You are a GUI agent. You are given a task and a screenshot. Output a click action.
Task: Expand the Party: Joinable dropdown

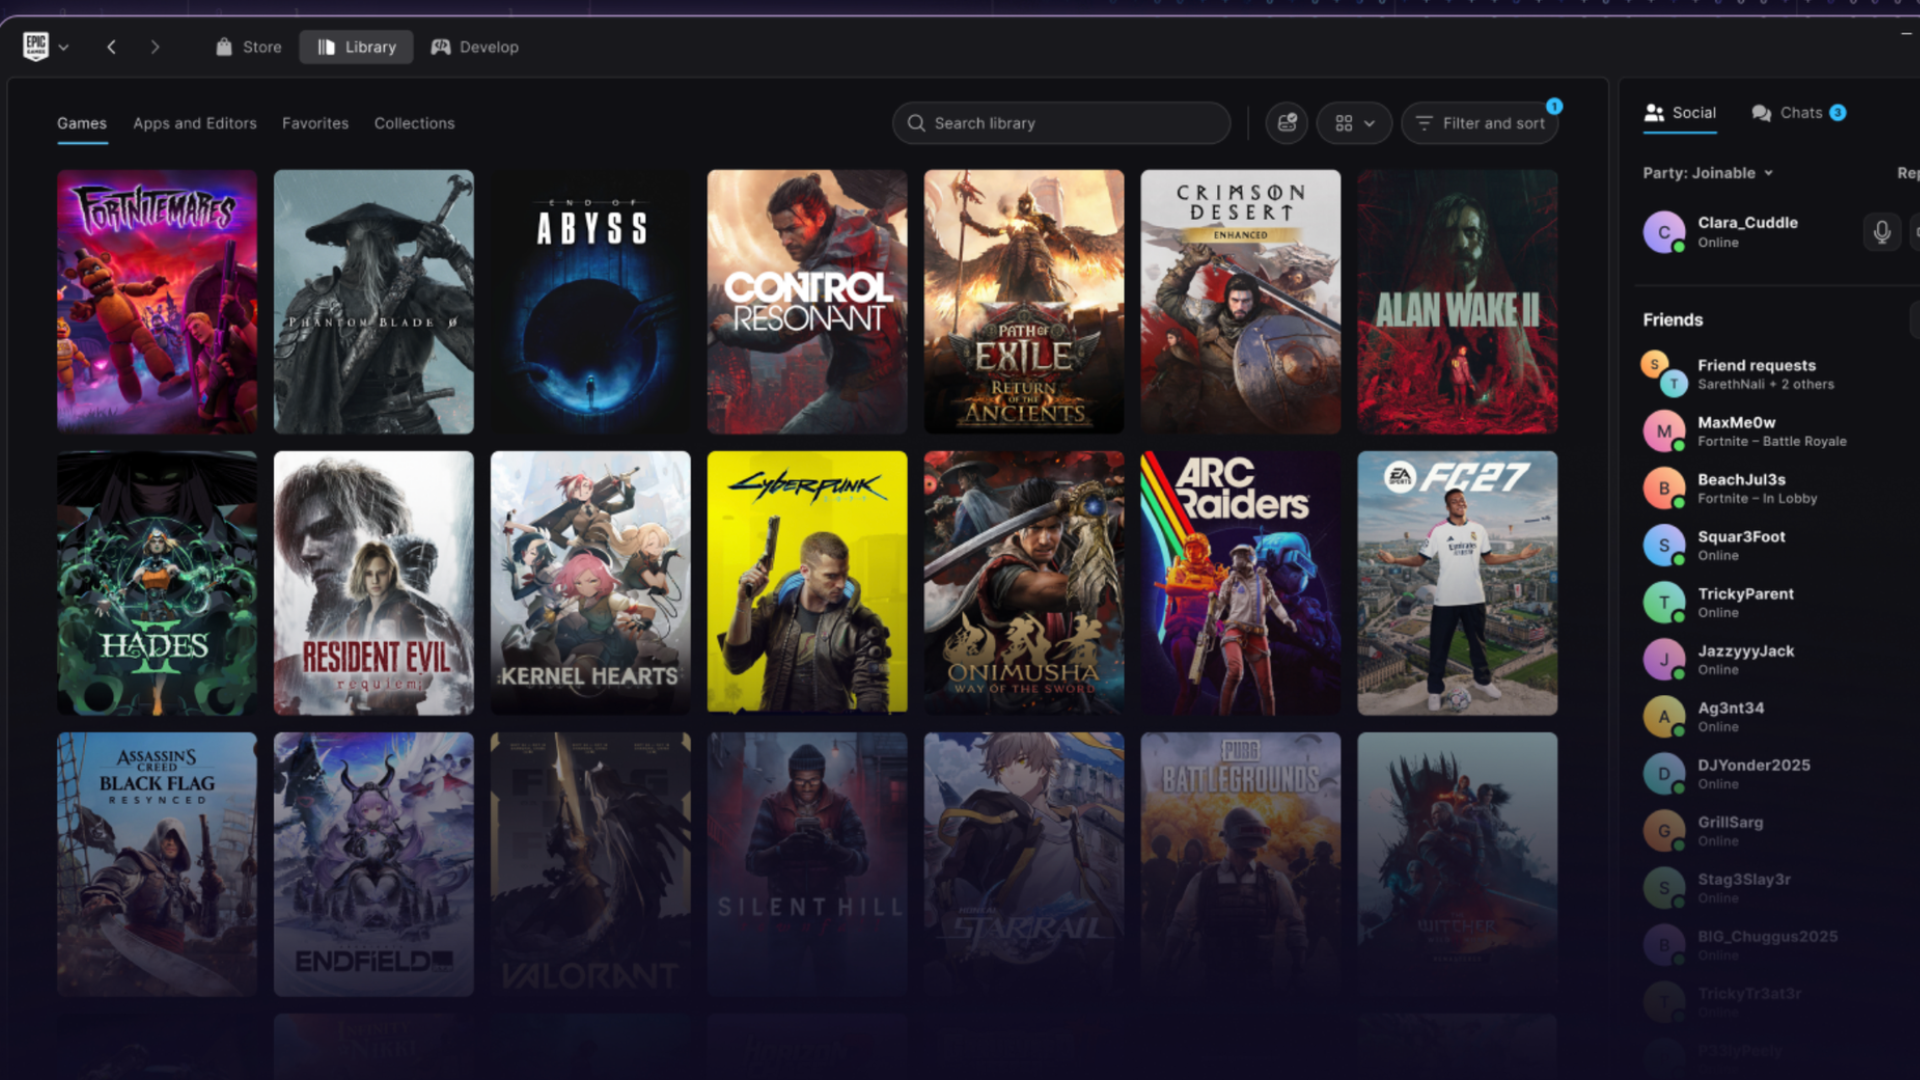click(1708, 173)
